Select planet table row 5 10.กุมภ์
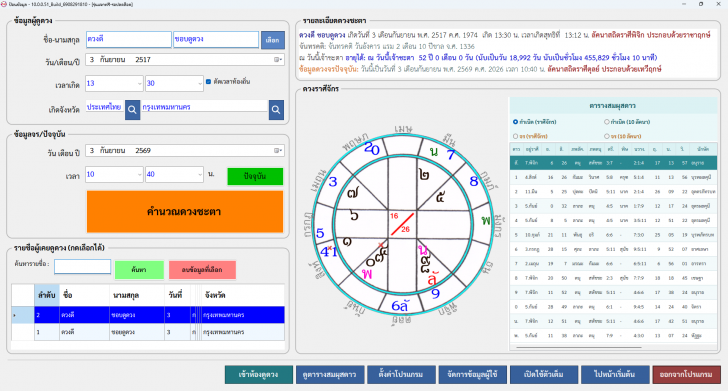 [x=613, y=235]
